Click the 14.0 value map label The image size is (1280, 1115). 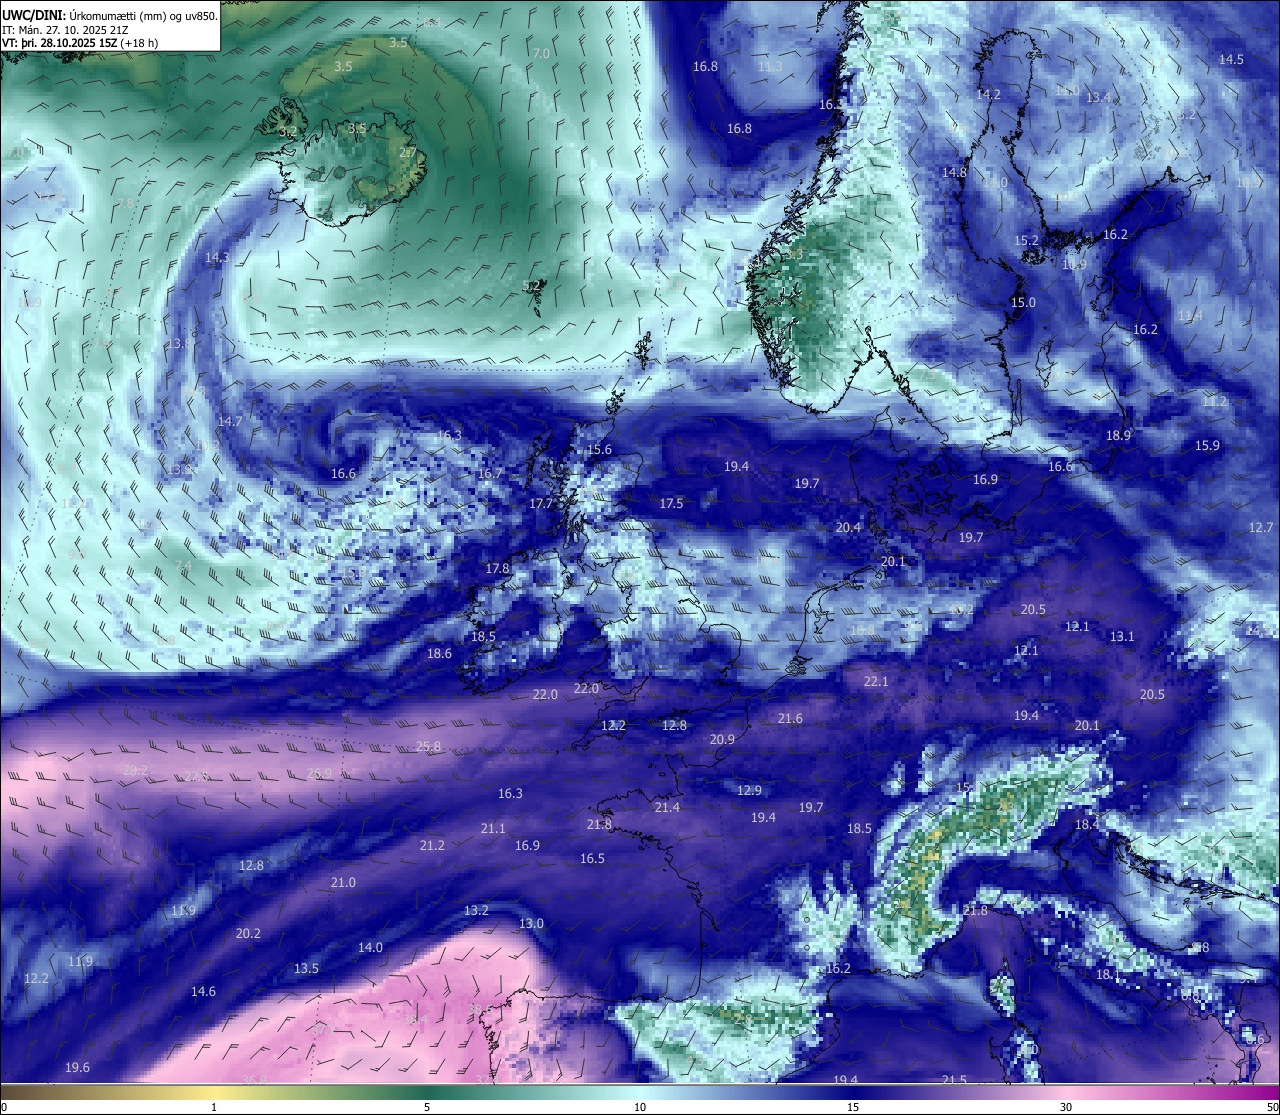[370, 947]
